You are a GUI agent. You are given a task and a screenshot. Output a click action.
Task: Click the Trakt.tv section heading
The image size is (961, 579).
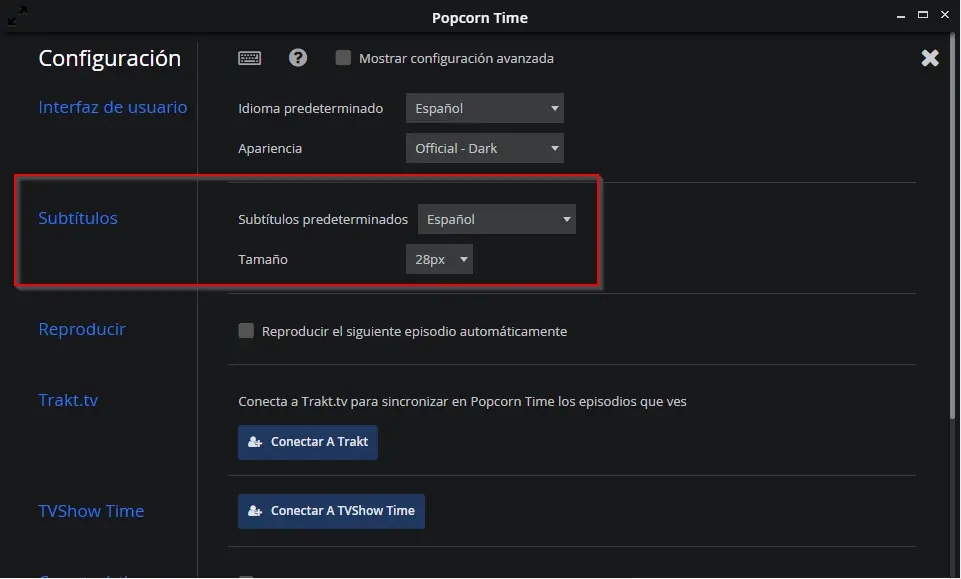coord(68,400)
